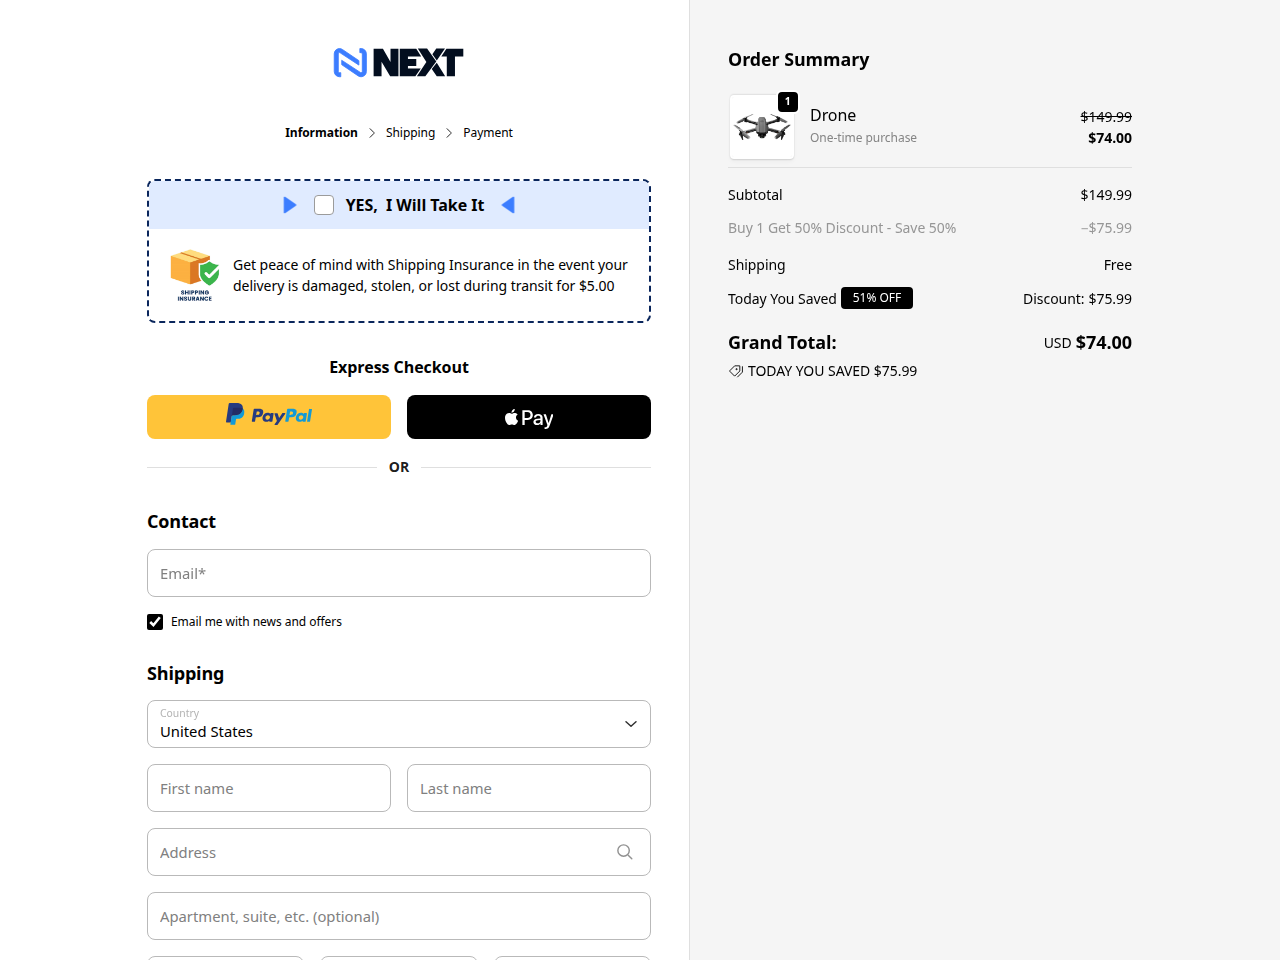Viewport: 1280px width, 960px height.
Task: Checkout with the Apple Pay button
Action: coord(529,417)
